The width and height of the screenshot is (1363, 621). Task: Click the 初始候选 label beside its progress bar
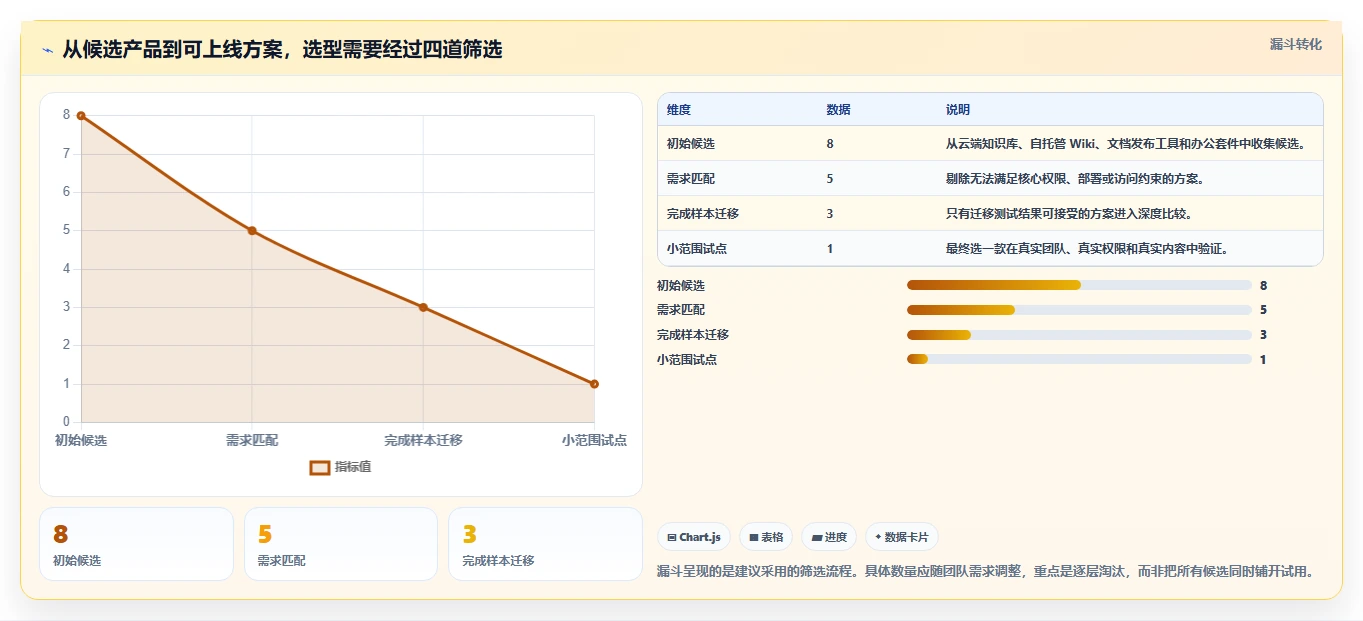(681, 286)
